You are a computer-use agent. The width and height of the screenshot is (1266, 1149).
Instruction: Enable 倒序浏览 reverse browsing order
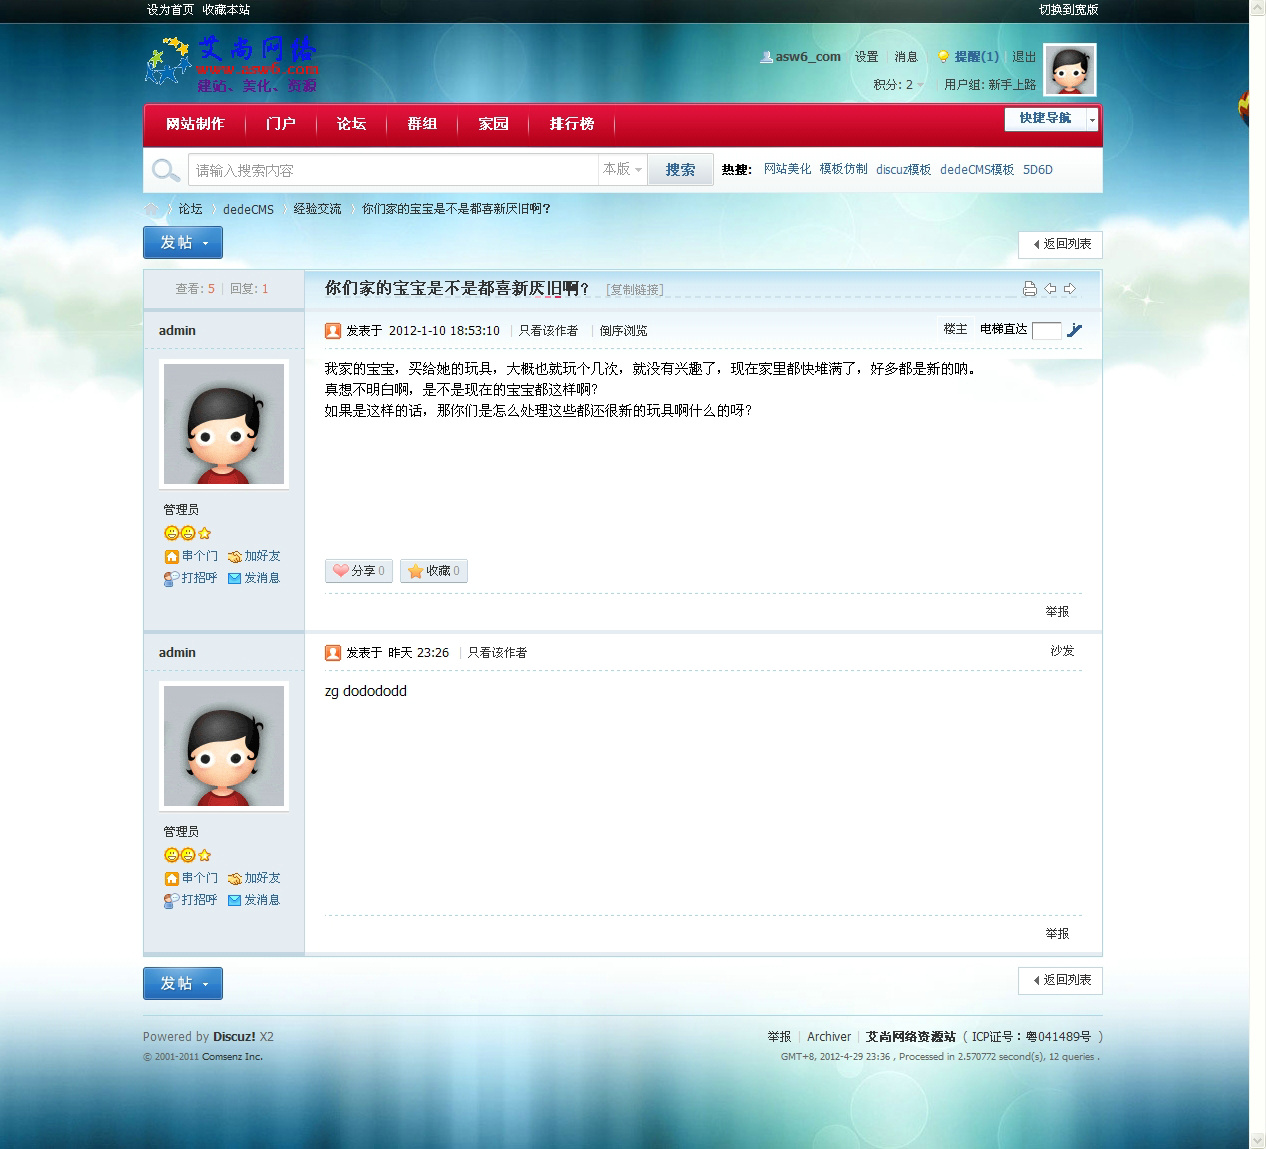click(x=623, y=330)
